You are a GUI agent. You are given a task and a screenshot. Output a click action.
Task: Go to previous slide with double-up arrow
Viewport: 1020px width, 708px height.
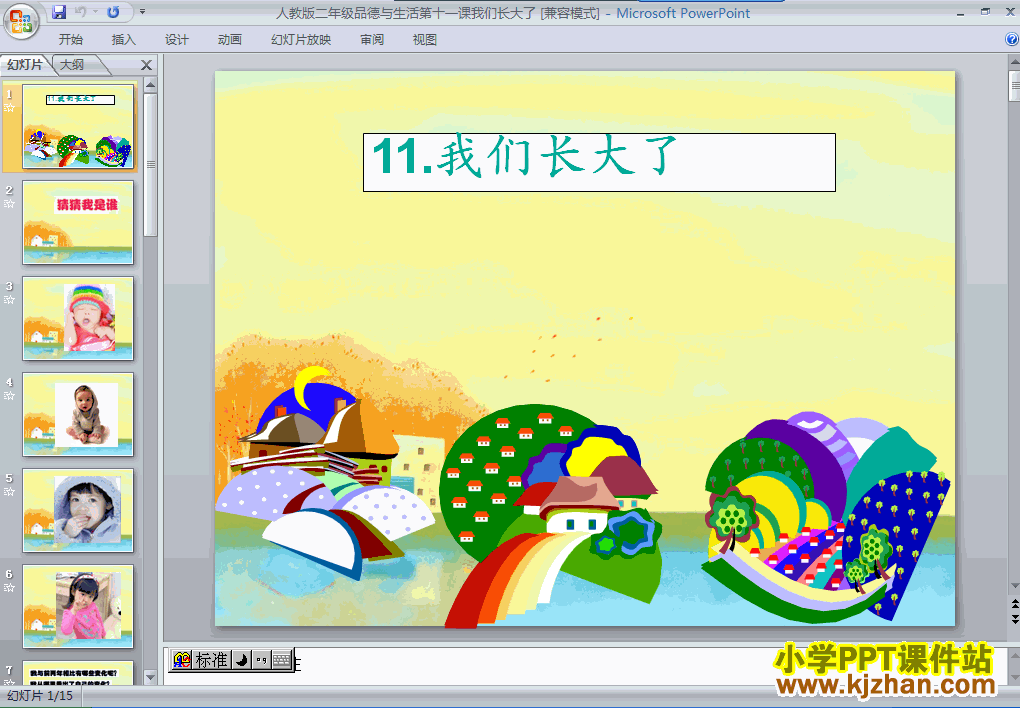(x=1014, y=605)
